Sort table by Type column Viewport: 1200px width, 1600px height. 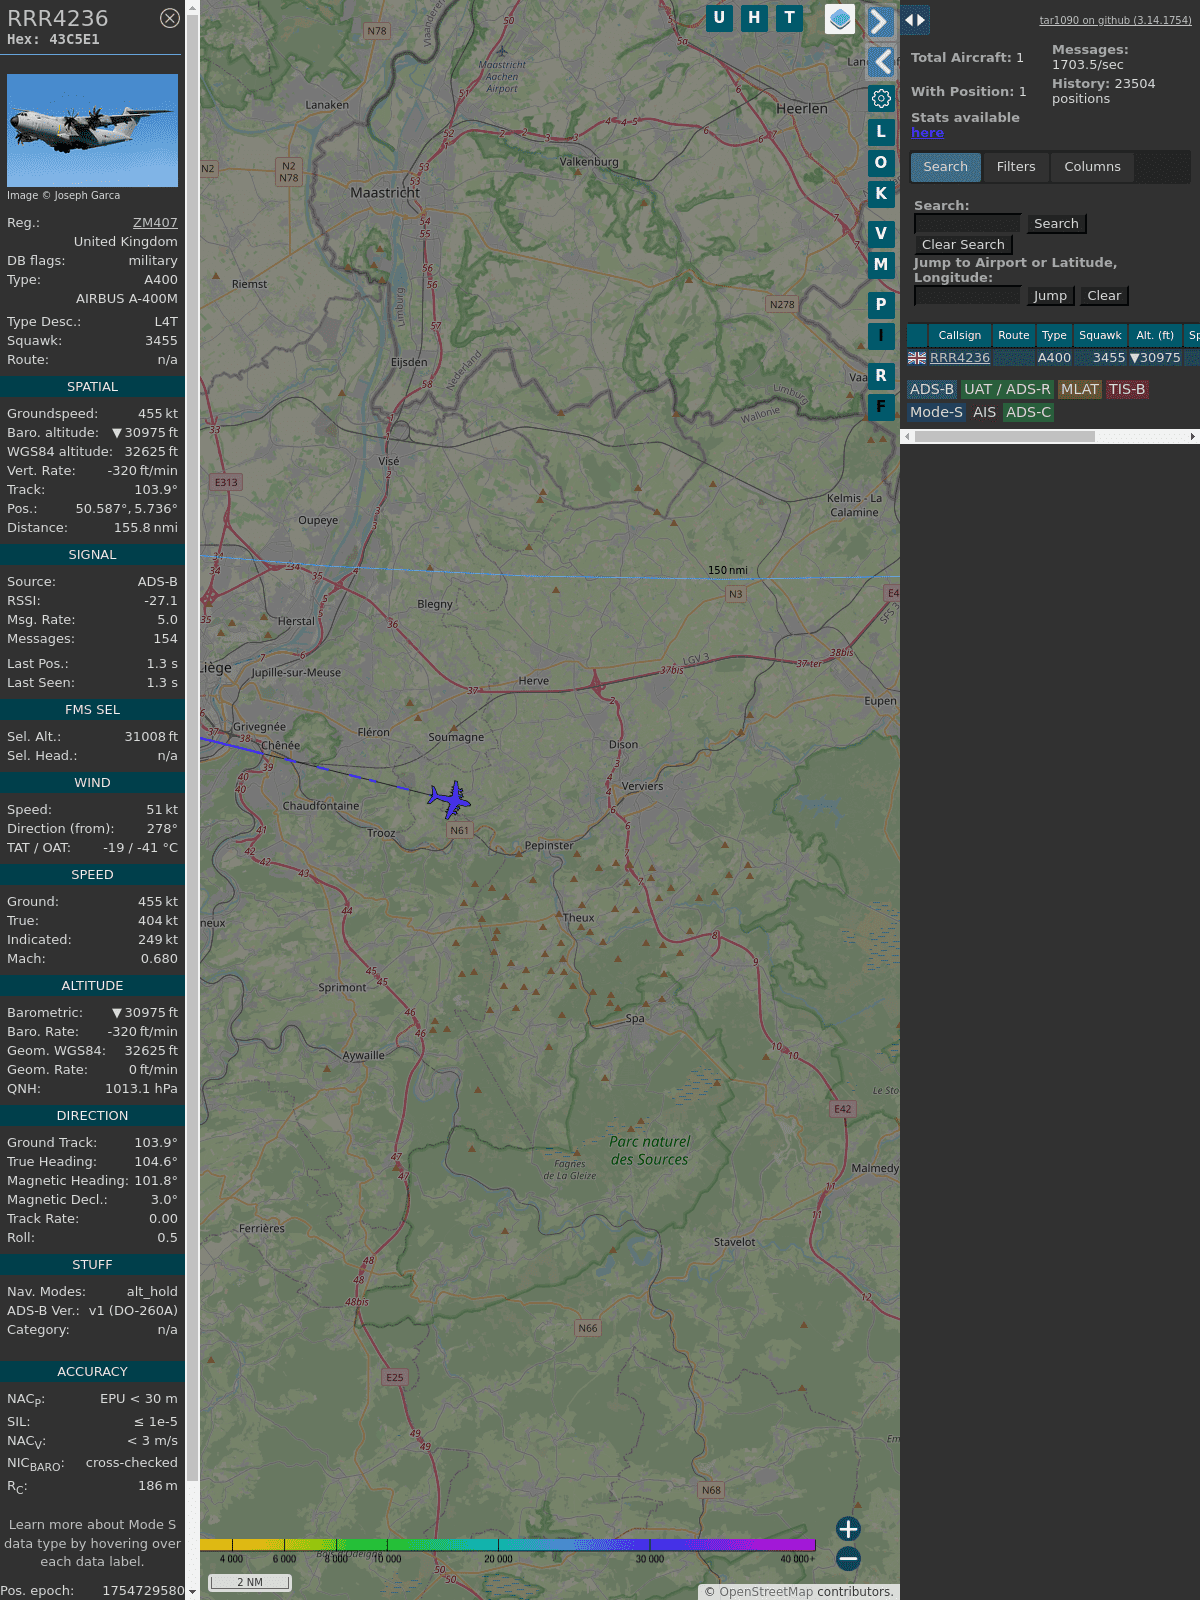1054,336
